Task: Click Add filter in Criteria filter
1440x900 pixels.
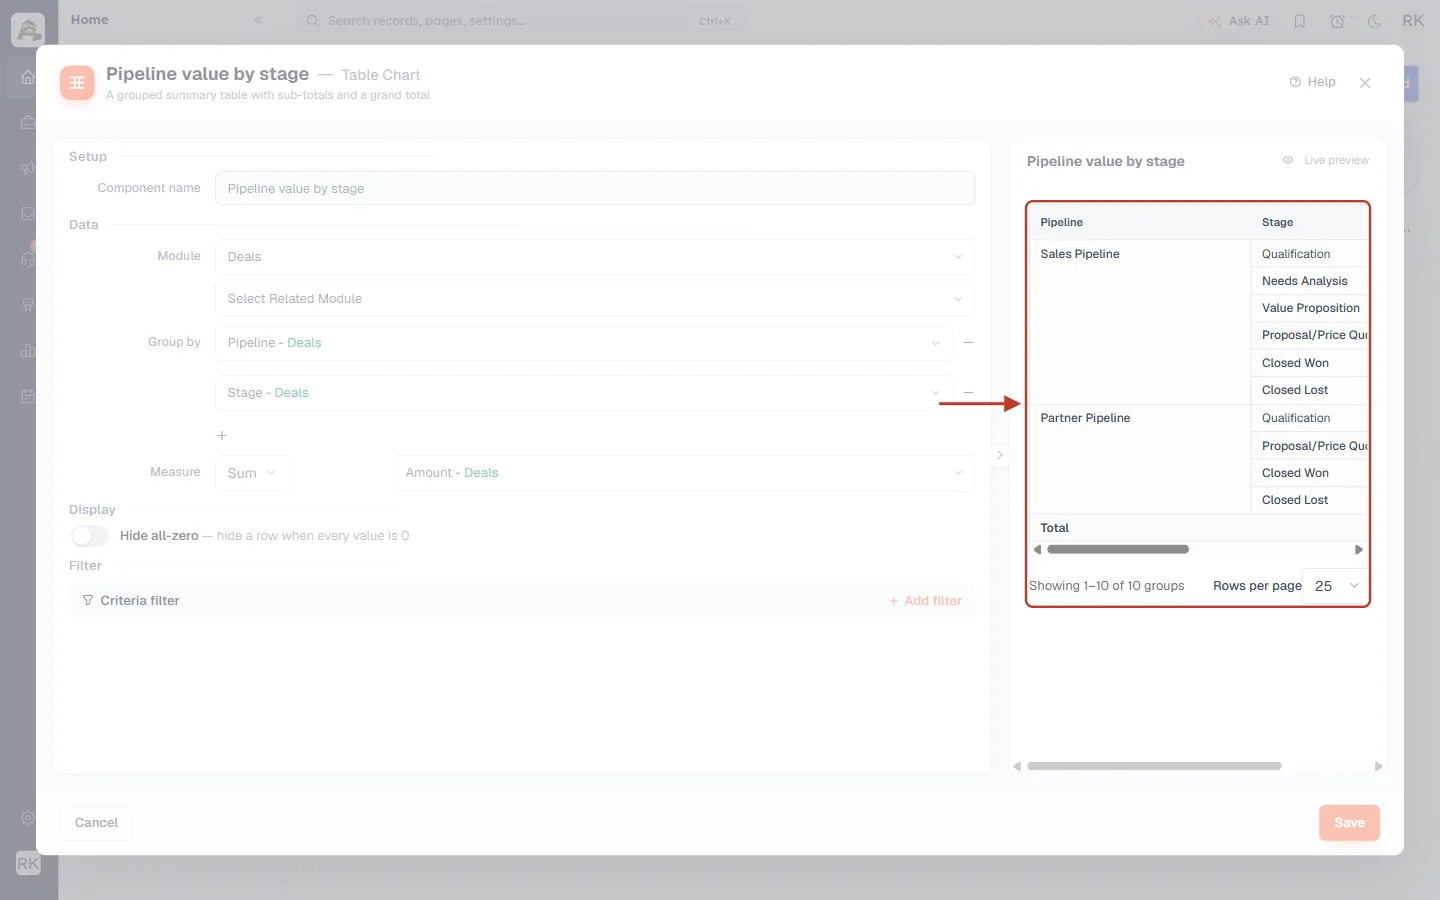Action: click(925, 601)
